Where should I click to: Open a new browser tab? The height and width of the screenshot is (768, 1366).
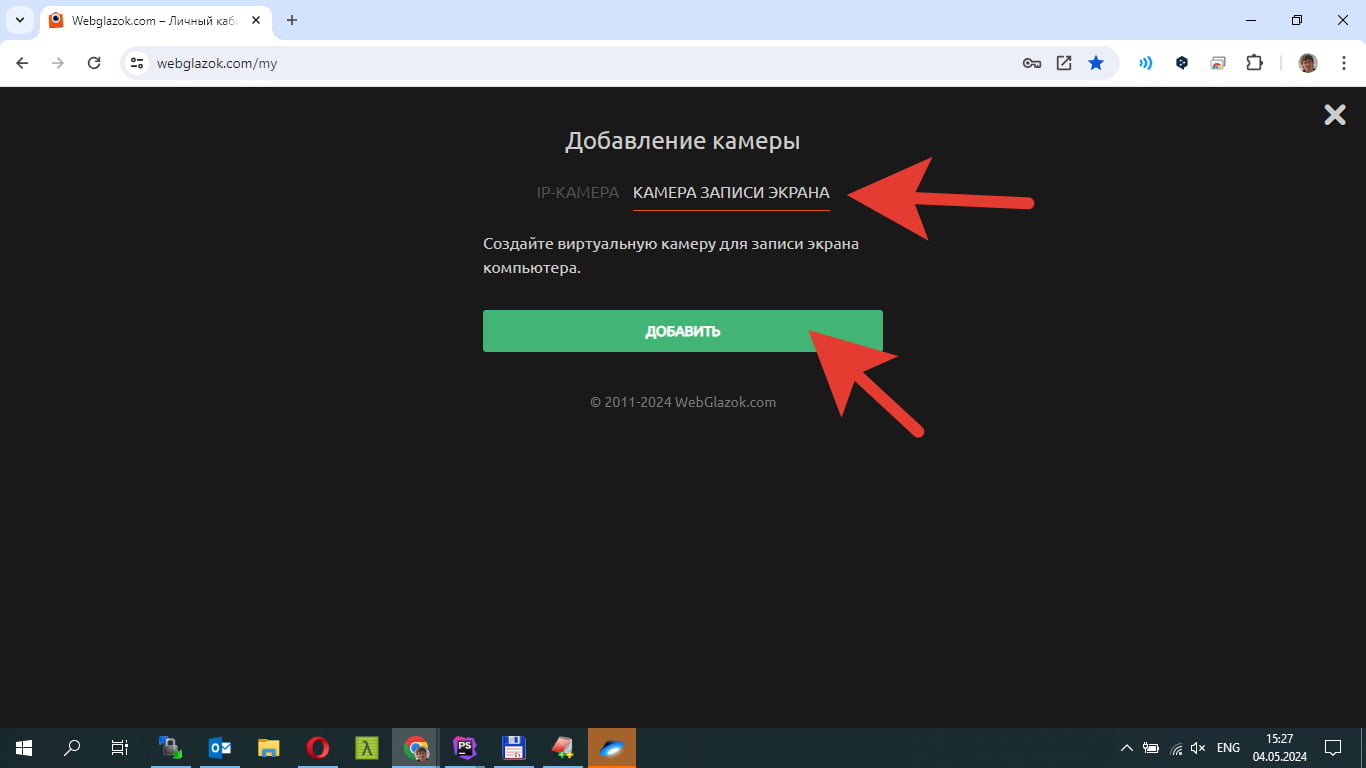click(x=292, y=20)
